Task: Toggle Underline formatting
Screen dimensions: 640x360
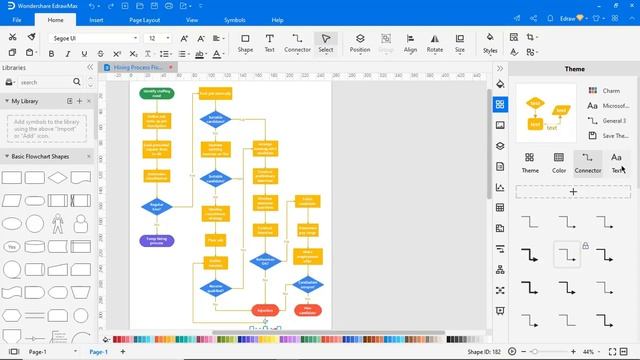Action: tap(84, 53)
